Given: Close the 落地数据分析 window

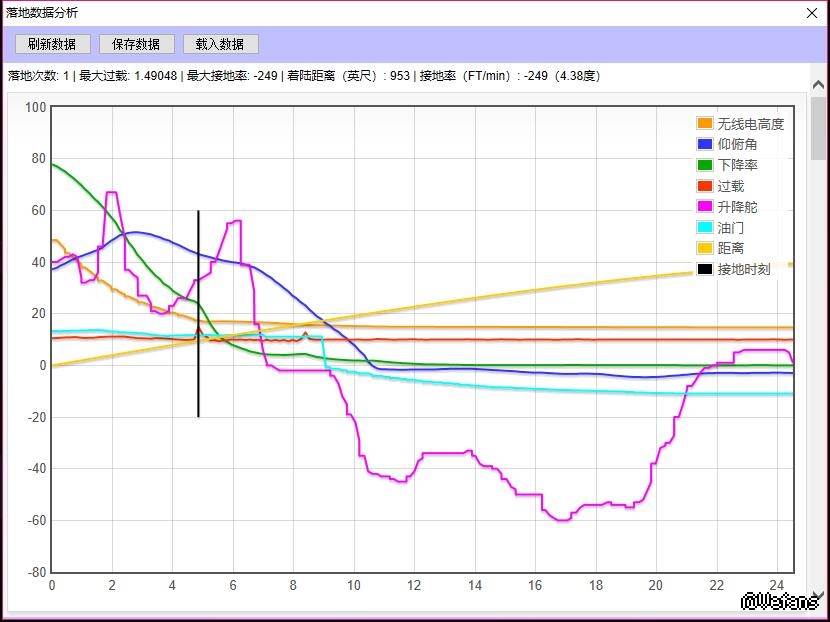Looking at the screenshot, I should coord(812,13).
